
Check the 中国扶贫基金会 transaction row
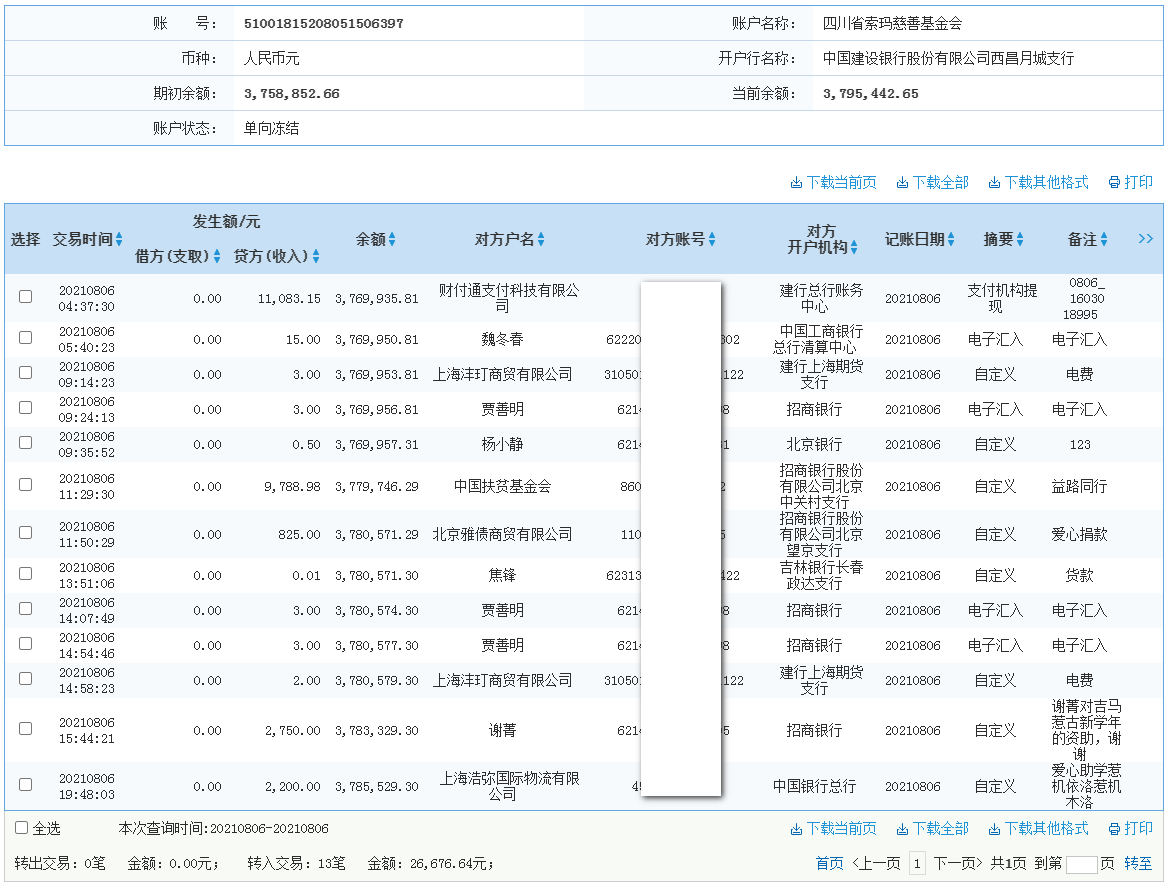click(25, 484)
